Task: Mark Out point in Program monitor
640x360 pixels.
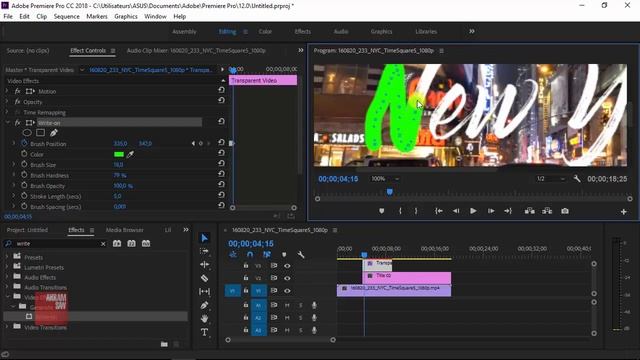Action: pos(416,211)
